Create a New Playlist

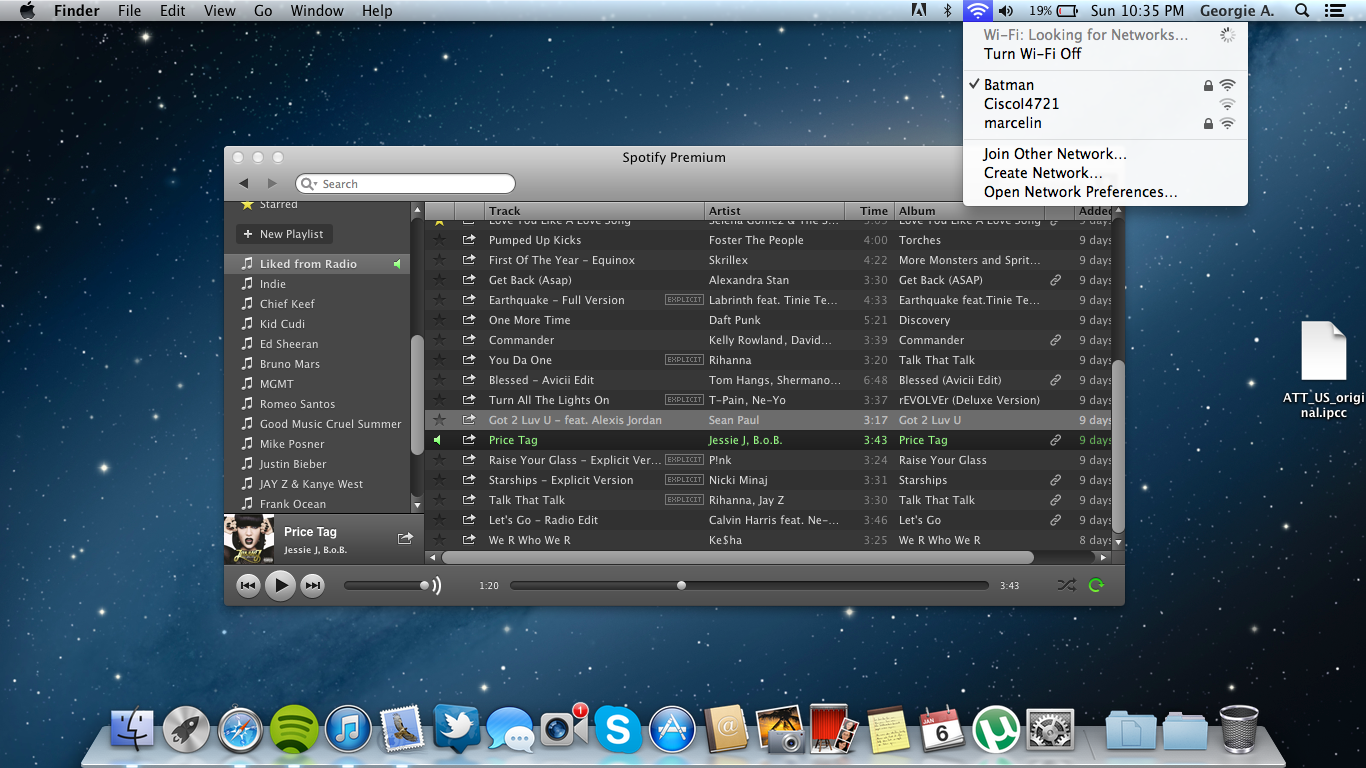click(284, 234)
